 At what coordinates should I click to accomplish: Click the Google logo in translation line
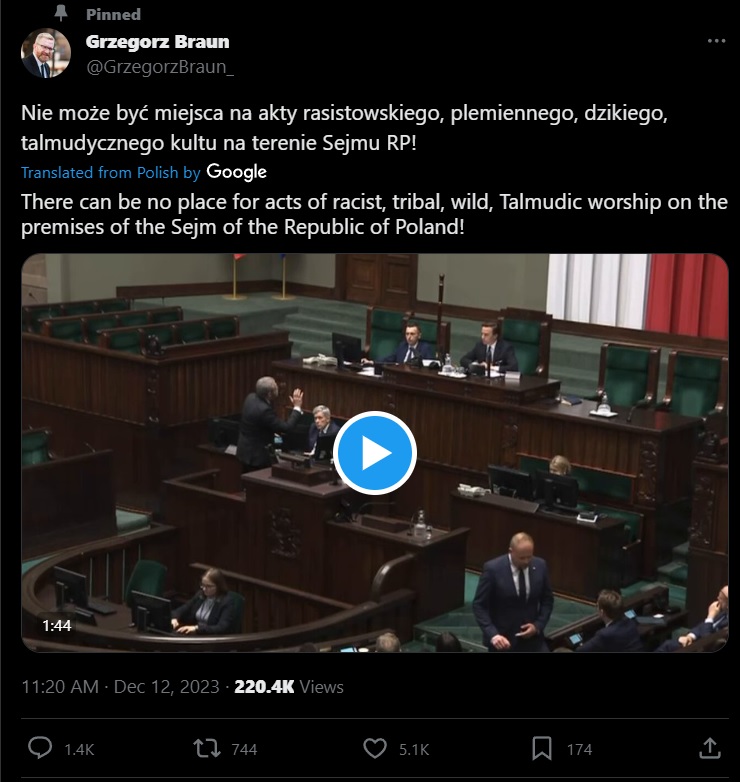[236, 172]
